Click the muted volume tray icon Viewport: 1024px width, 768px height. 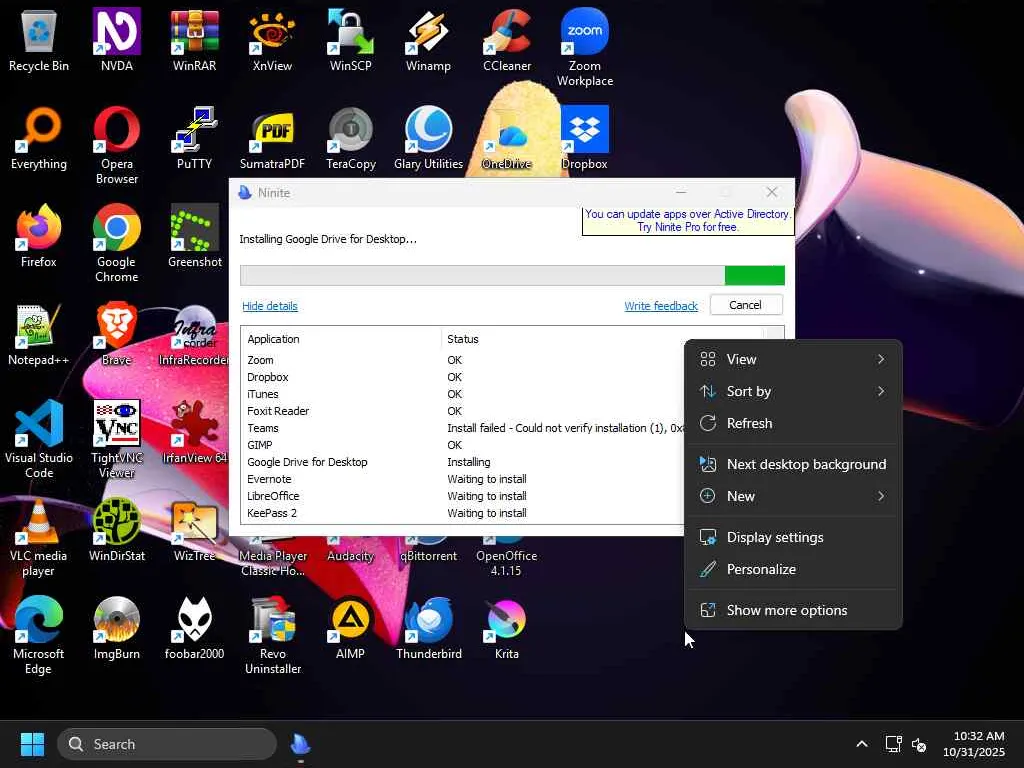(920, 744)
